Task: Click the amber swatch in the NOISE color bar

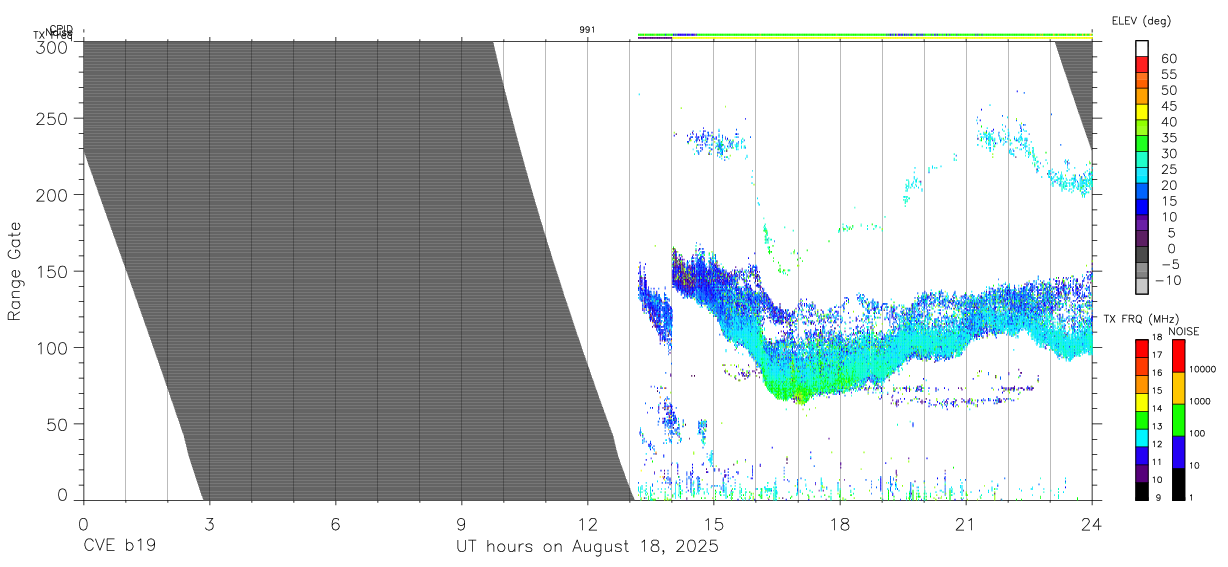Action: pyautogui.click(x=1178, y=388)
